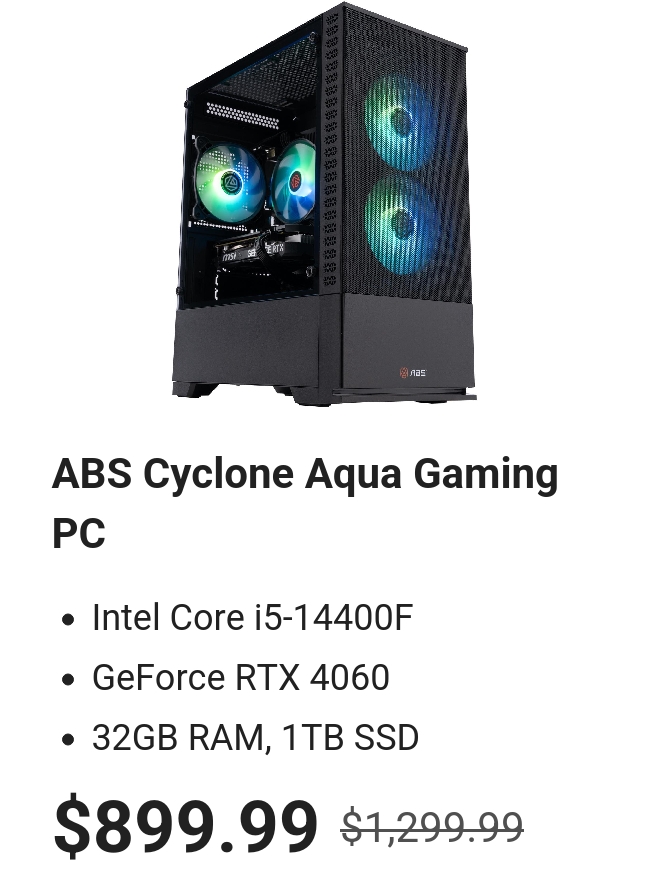The image size is (649, 870).
Task: Click the left CPU cooler fan inside case
Action: (x=229, y=181)
